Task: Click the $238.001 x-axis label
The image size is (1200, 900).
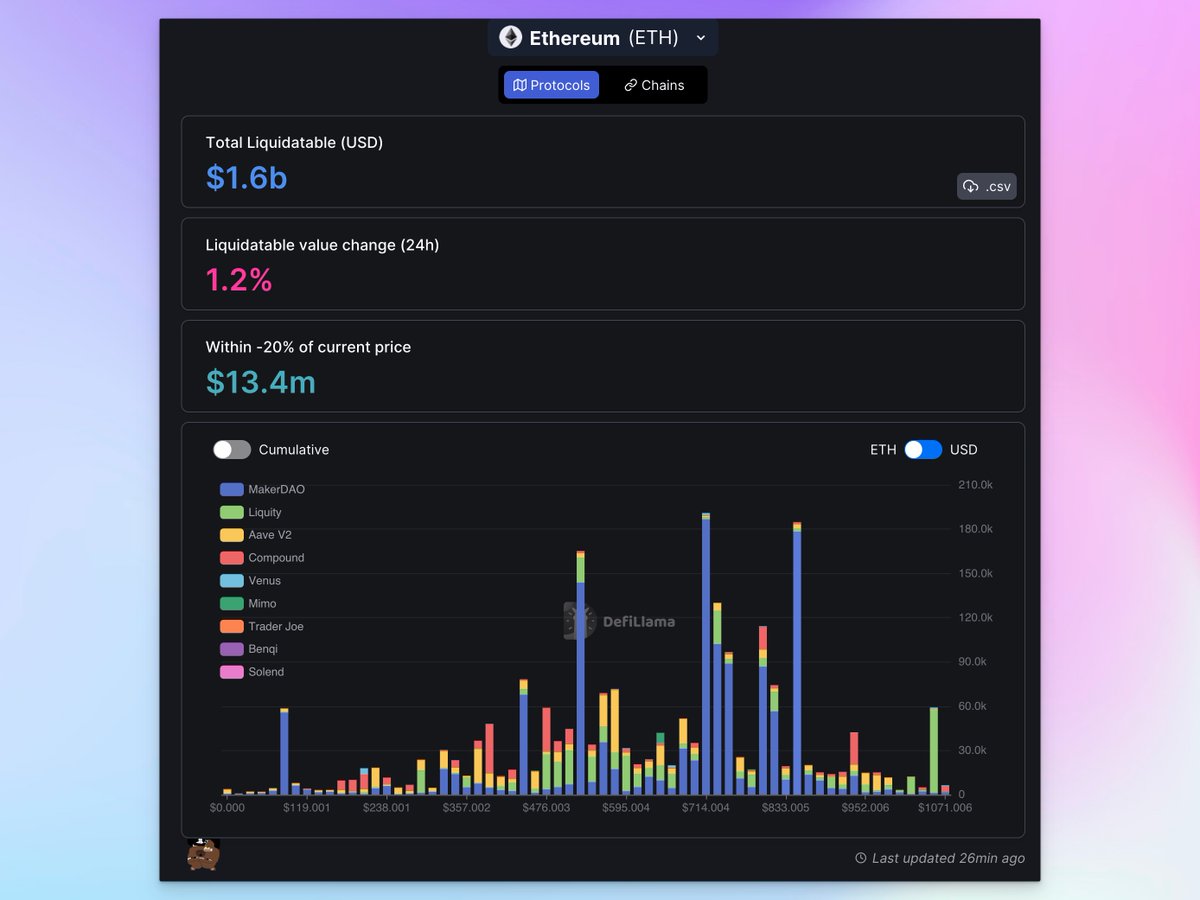Action: coord(386,808)
